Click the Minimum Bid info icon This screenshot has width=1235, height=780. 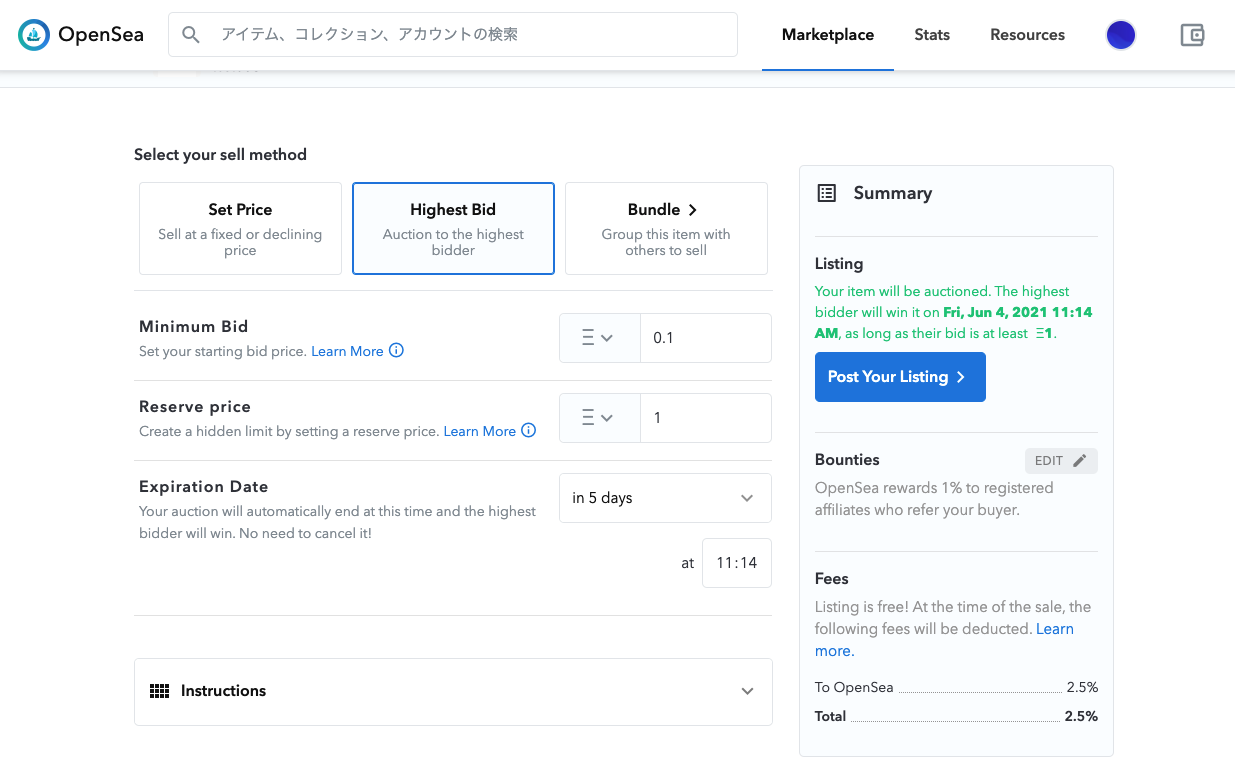pos(396,350)
